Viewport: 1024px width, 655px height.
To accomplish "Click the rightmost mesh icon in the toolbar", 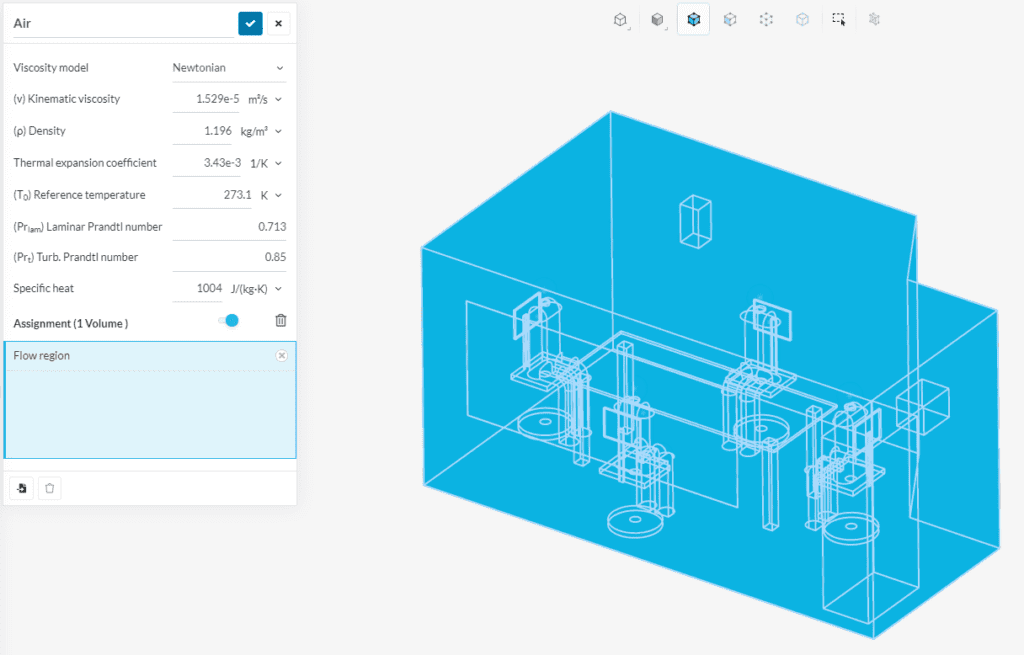I will pyautogui.click(x=873, y=19).
